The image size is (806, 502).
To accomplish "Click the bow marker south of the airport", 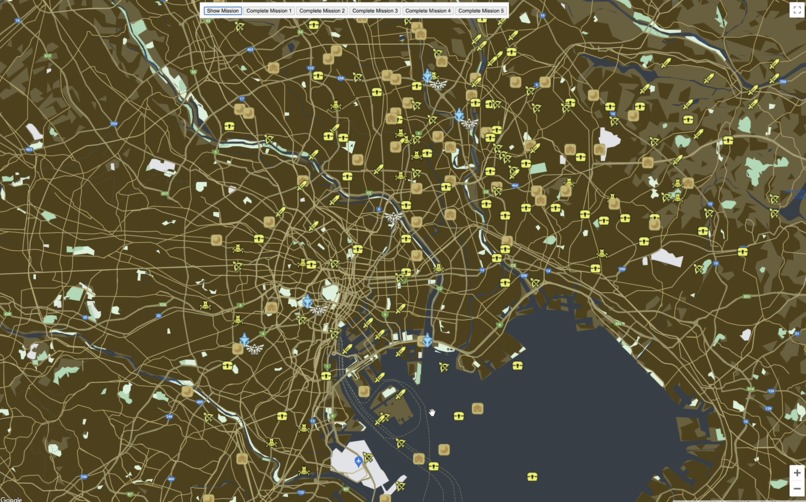I will (x=400, y=485).
